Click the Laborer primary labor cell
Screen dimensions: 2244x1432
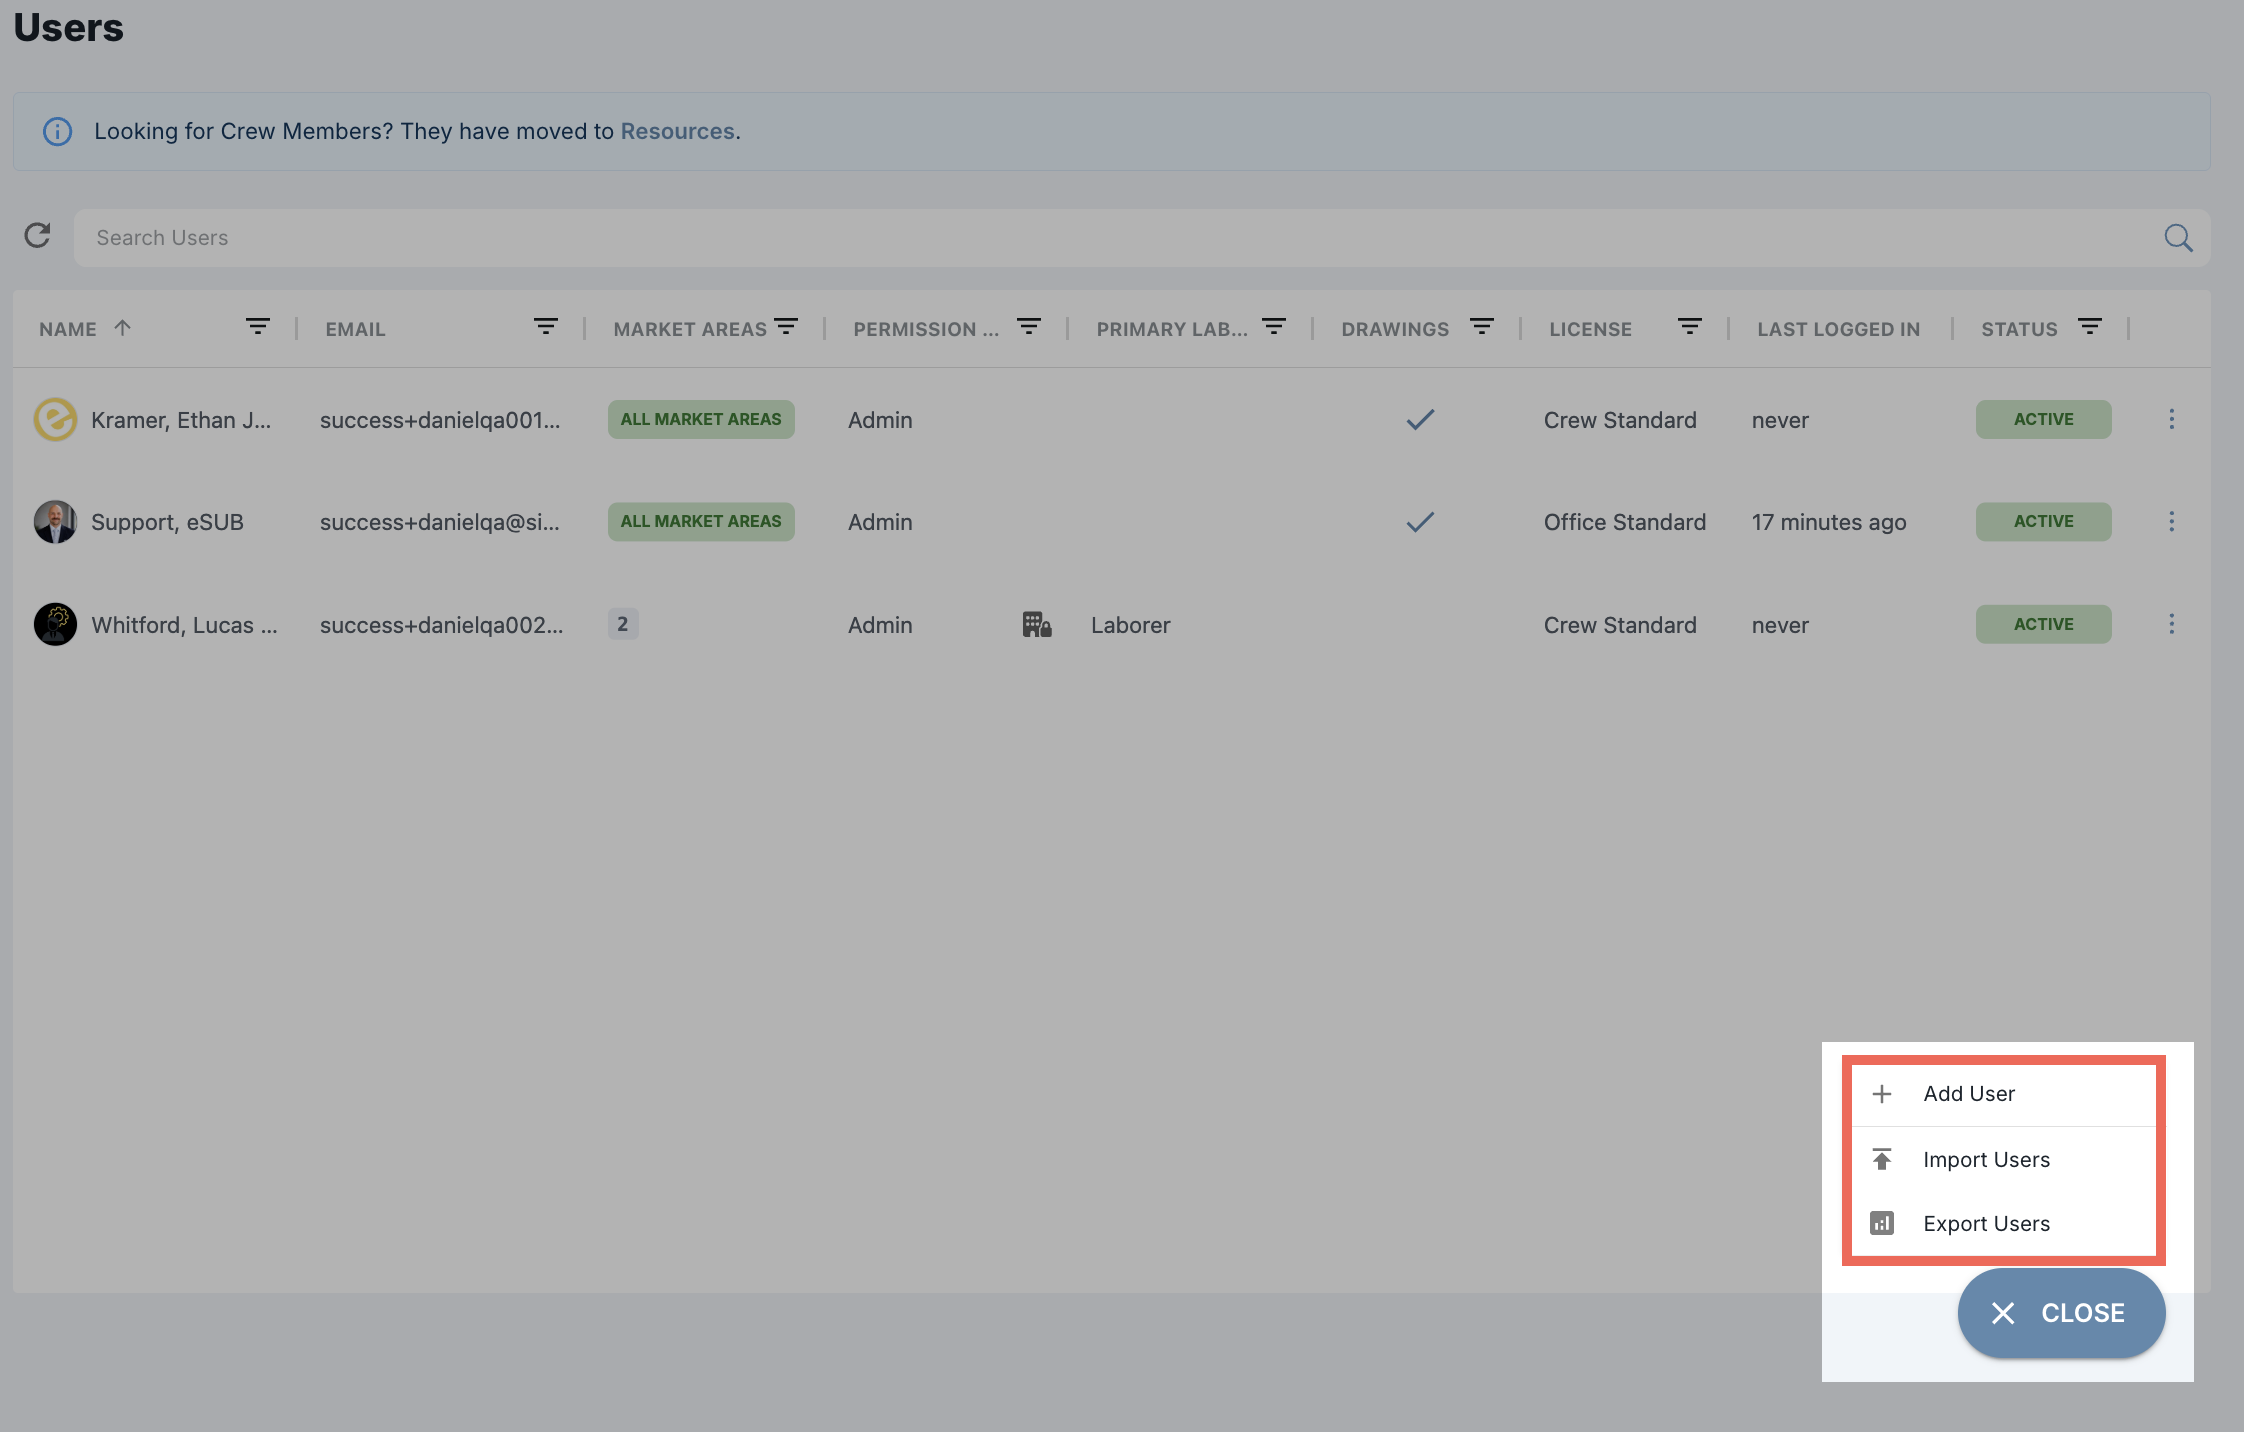pos(1130,625)
